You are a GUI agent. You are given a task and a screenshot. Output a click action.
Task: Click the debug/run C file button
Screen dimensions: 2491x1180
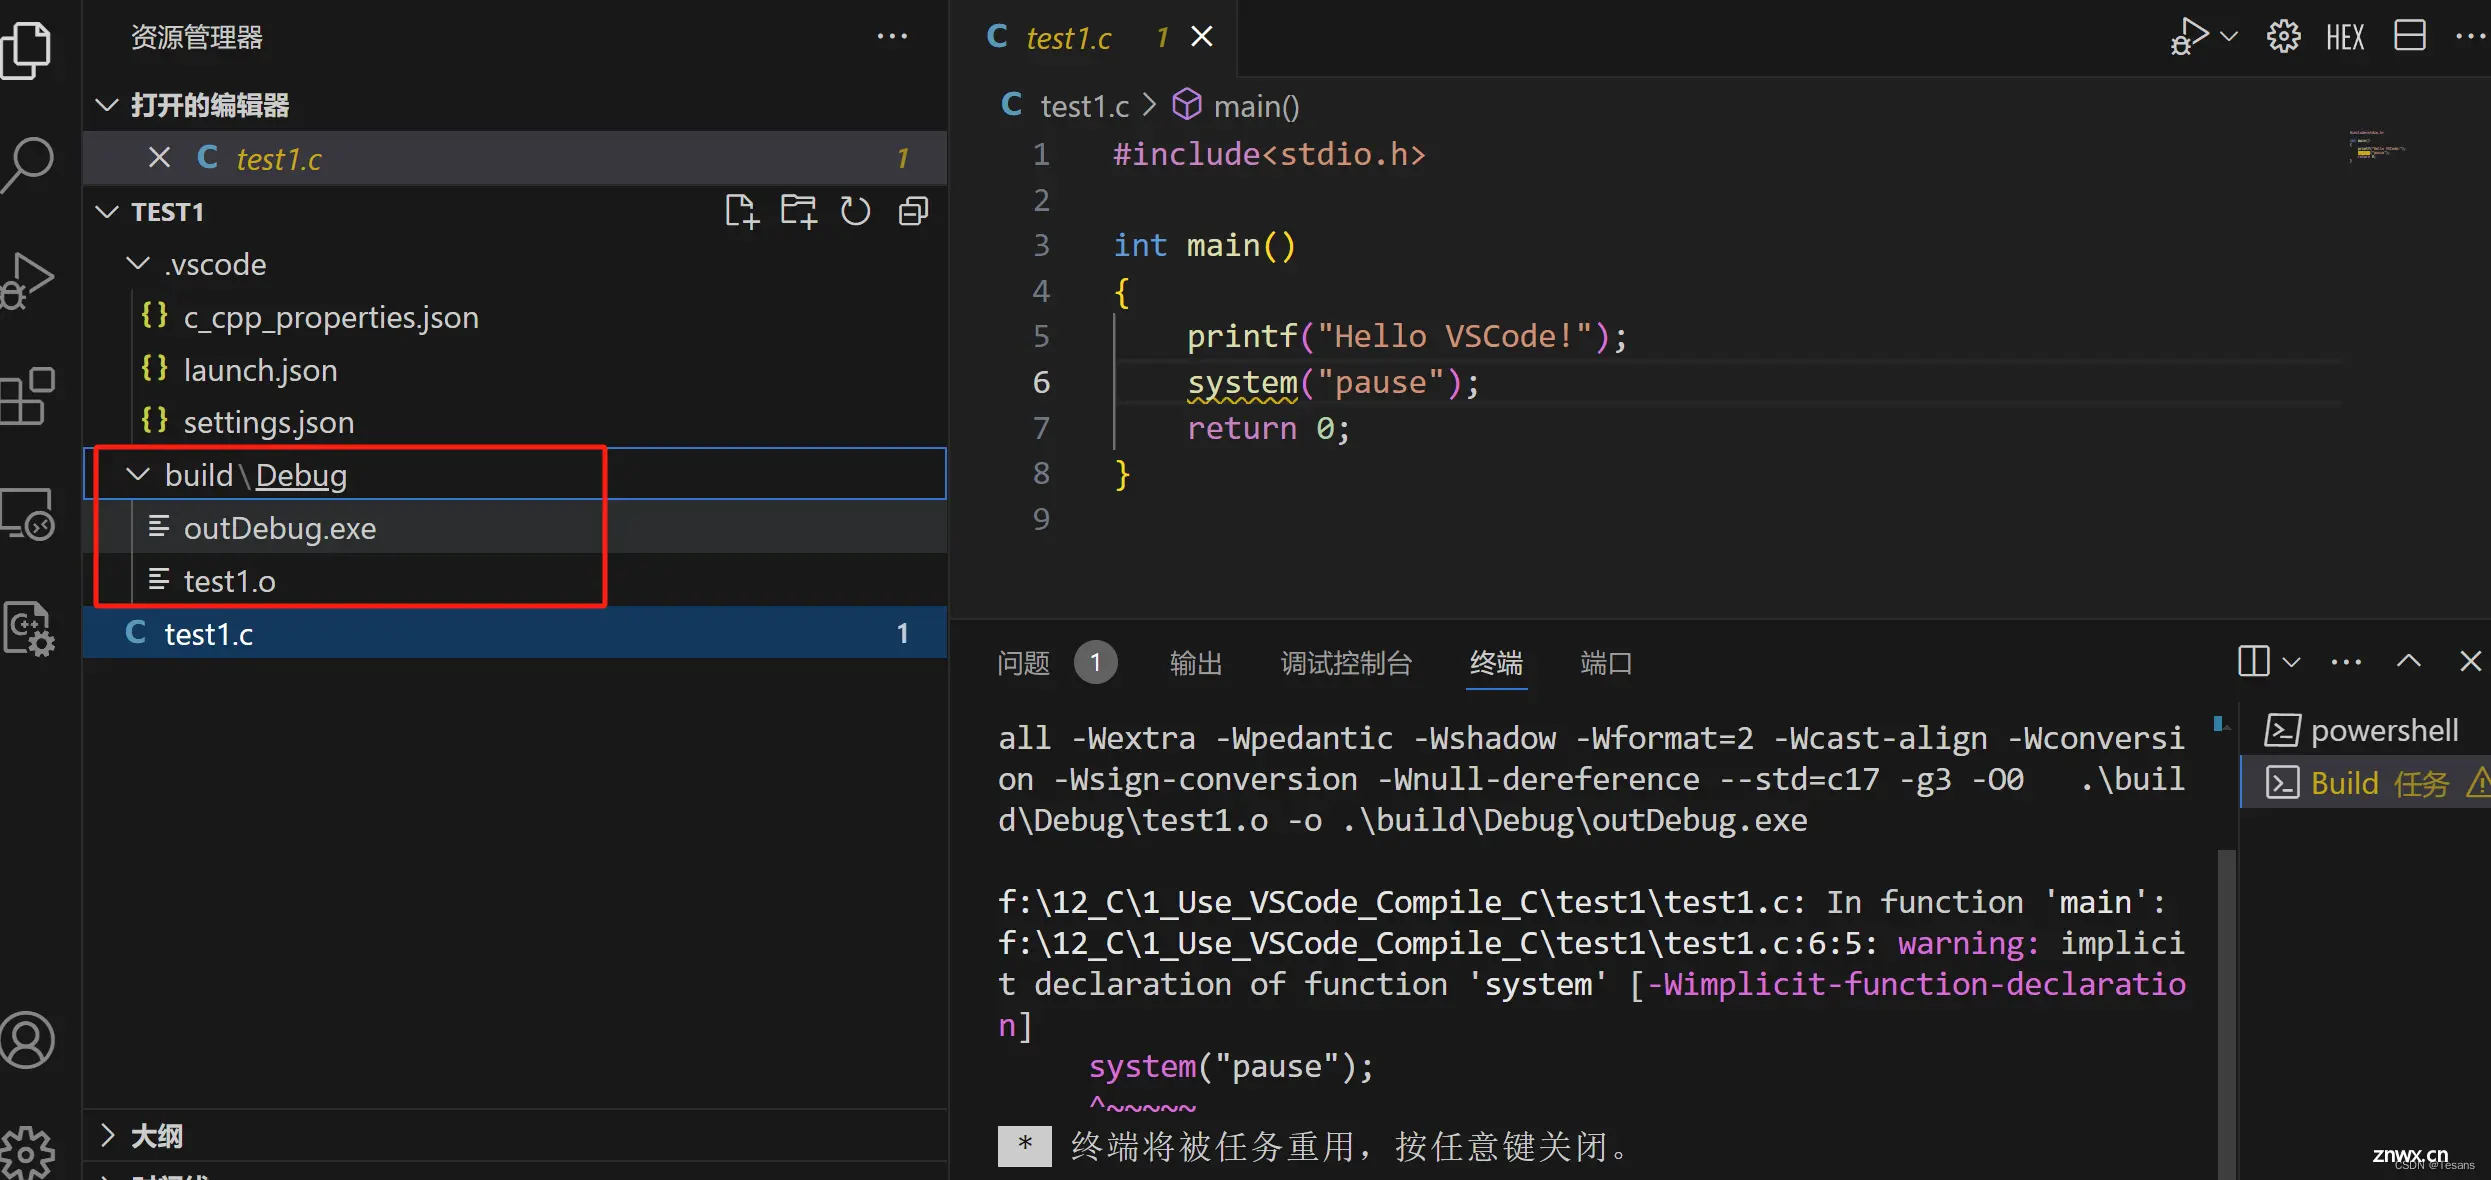click(2189, 37)
